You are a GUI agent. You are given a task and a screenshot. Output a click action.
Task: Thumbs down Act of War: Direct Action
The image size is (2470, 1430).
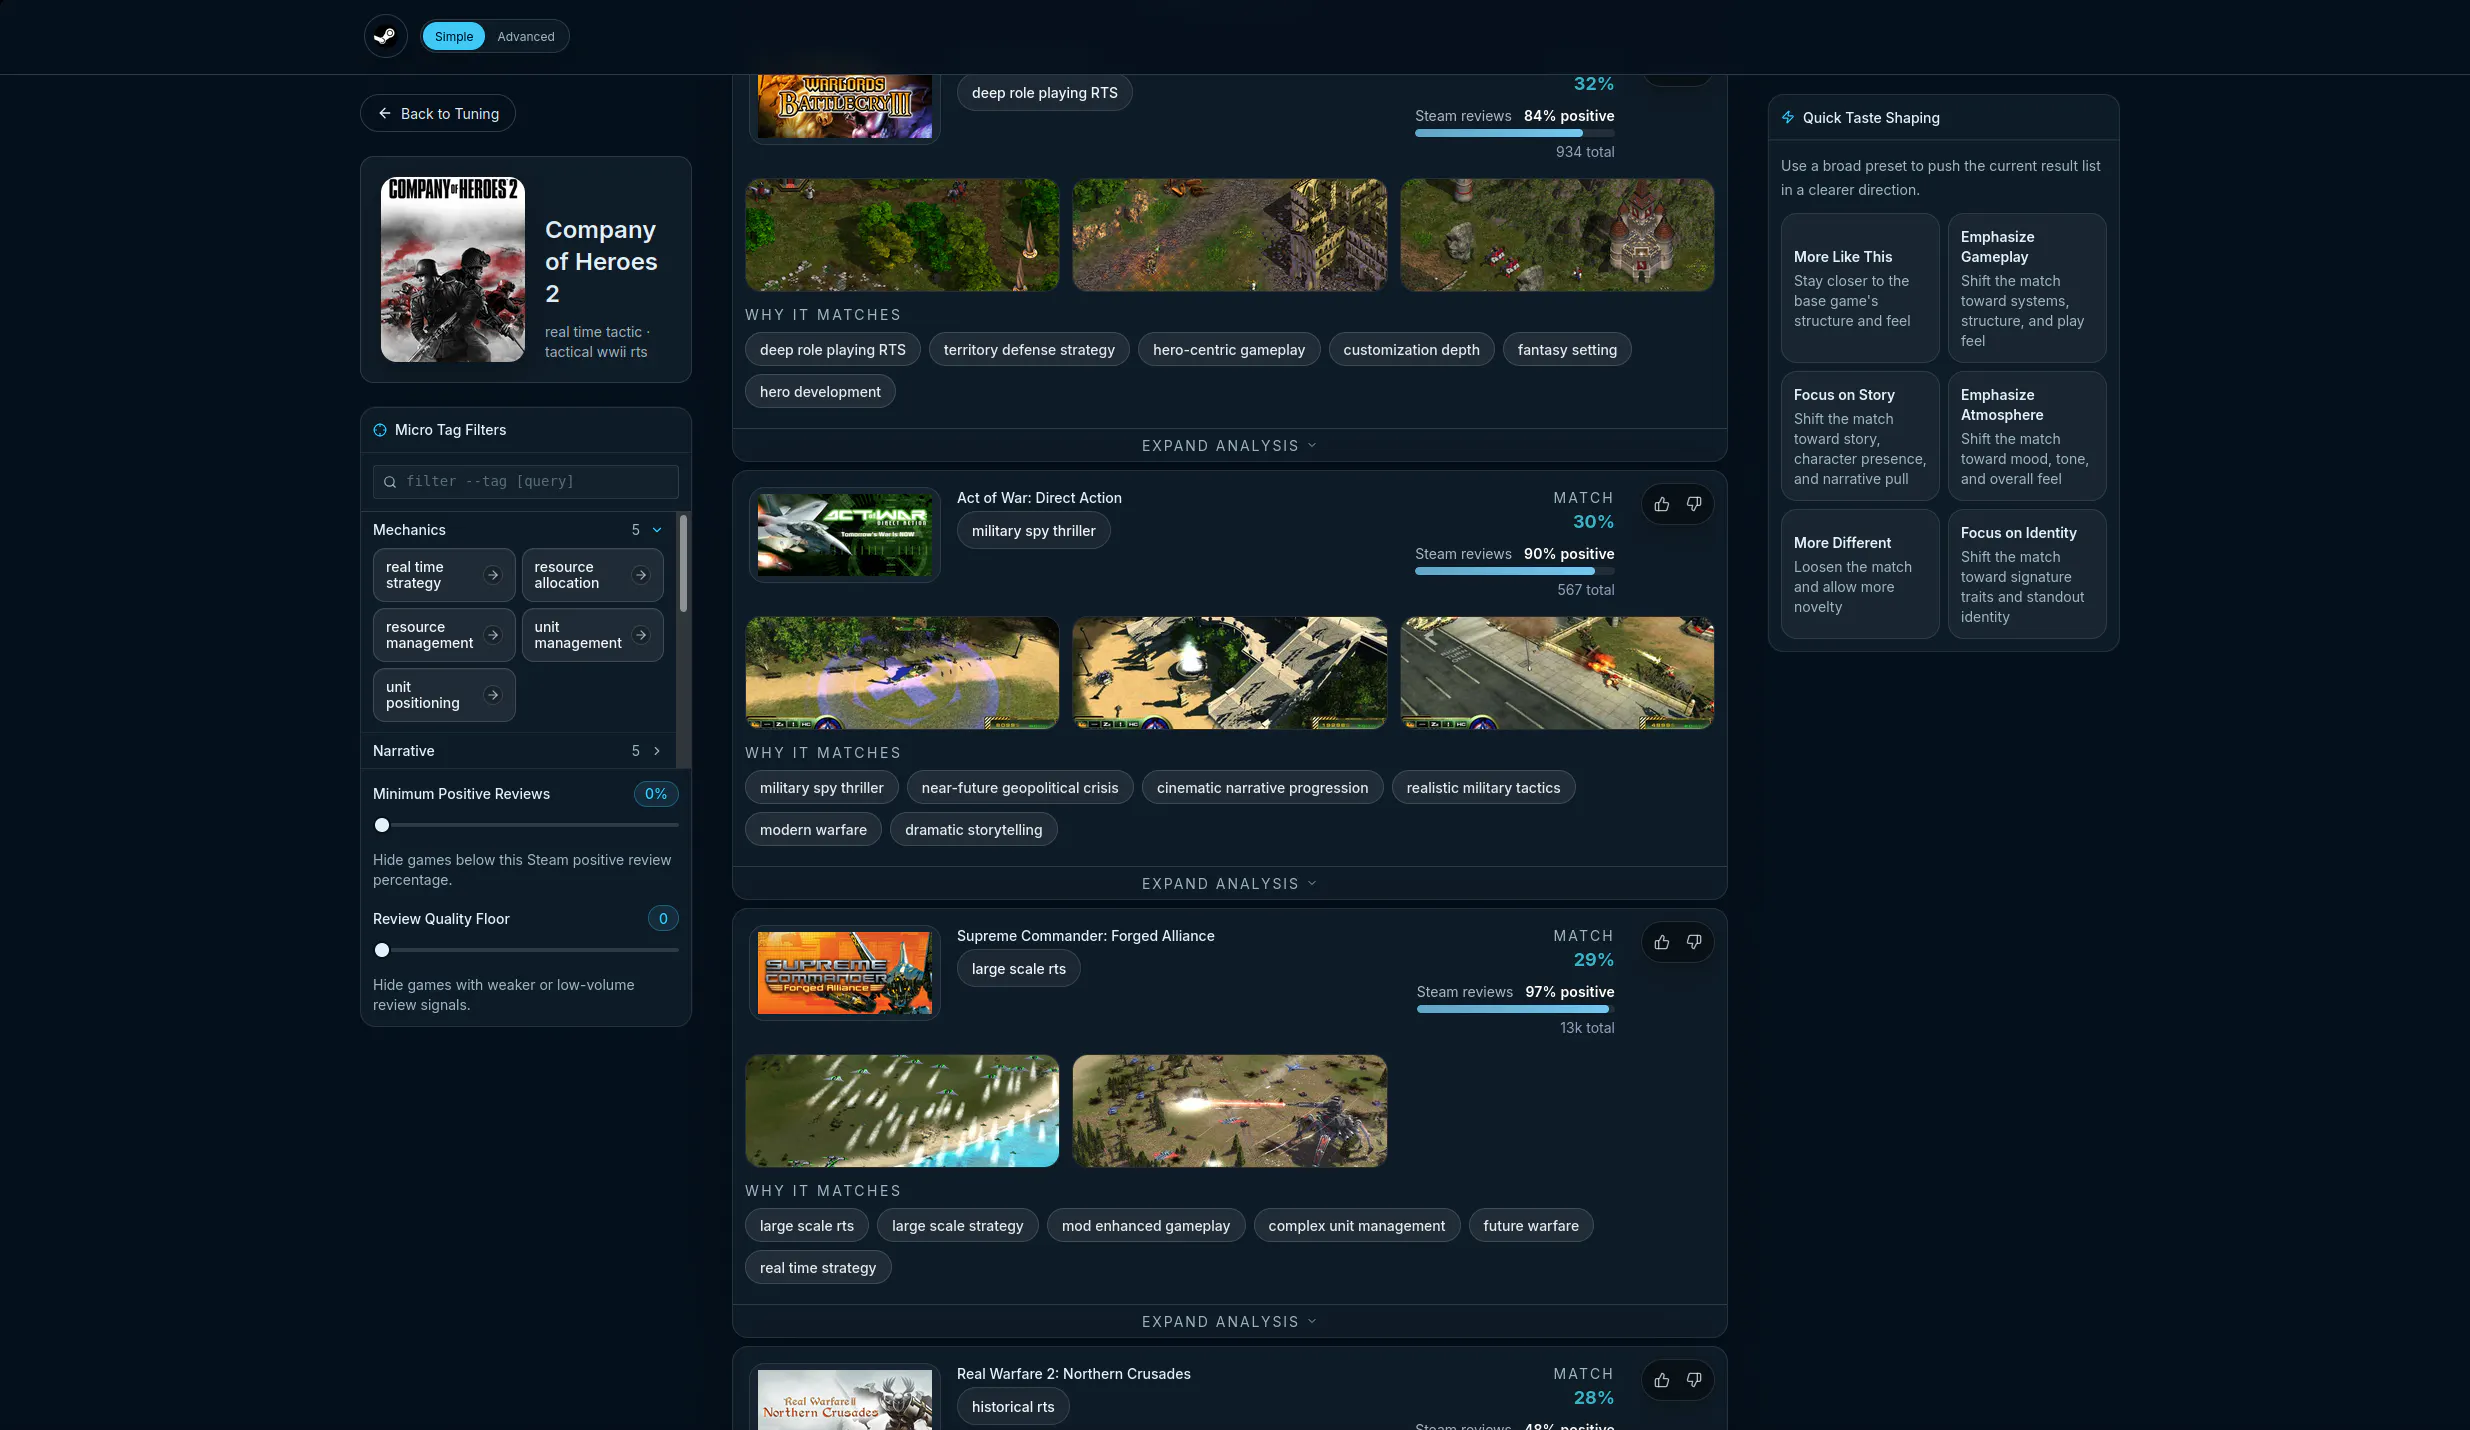point(1694,504)
